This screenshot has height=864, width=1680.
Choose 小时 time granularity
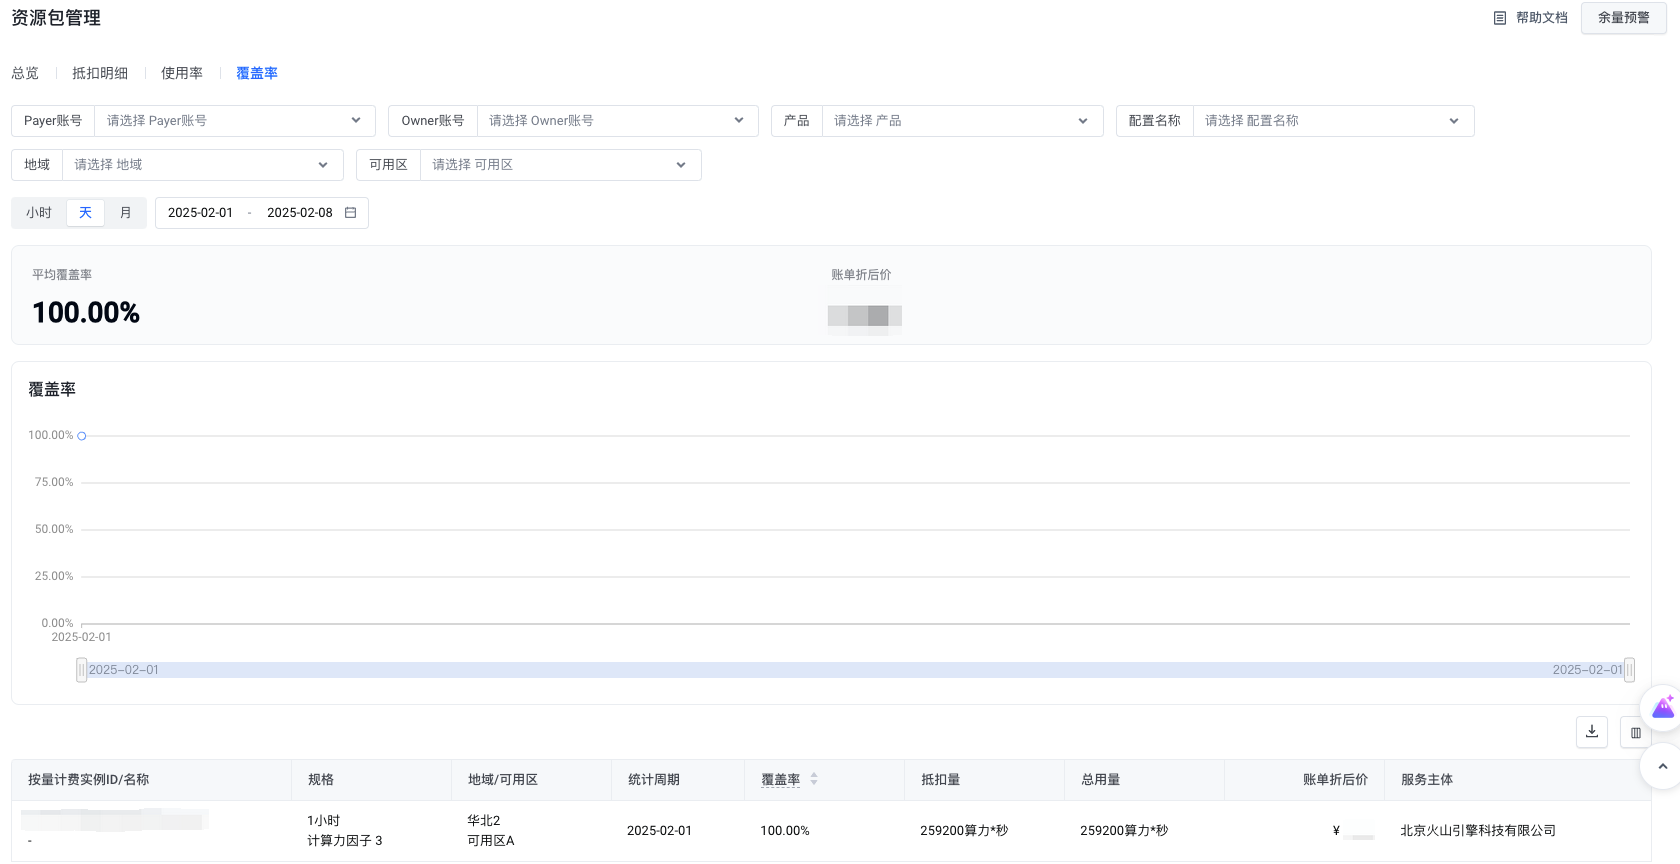pyautogui.click(x=39, y=213)
